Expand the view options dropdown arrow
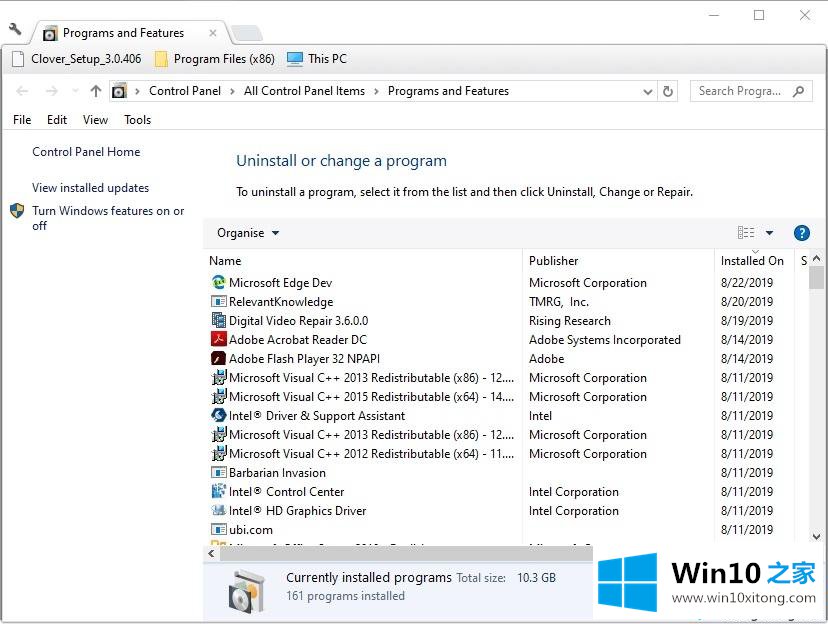Image resolution: width=828 pixels, height=624 pixels. [769, 233]
